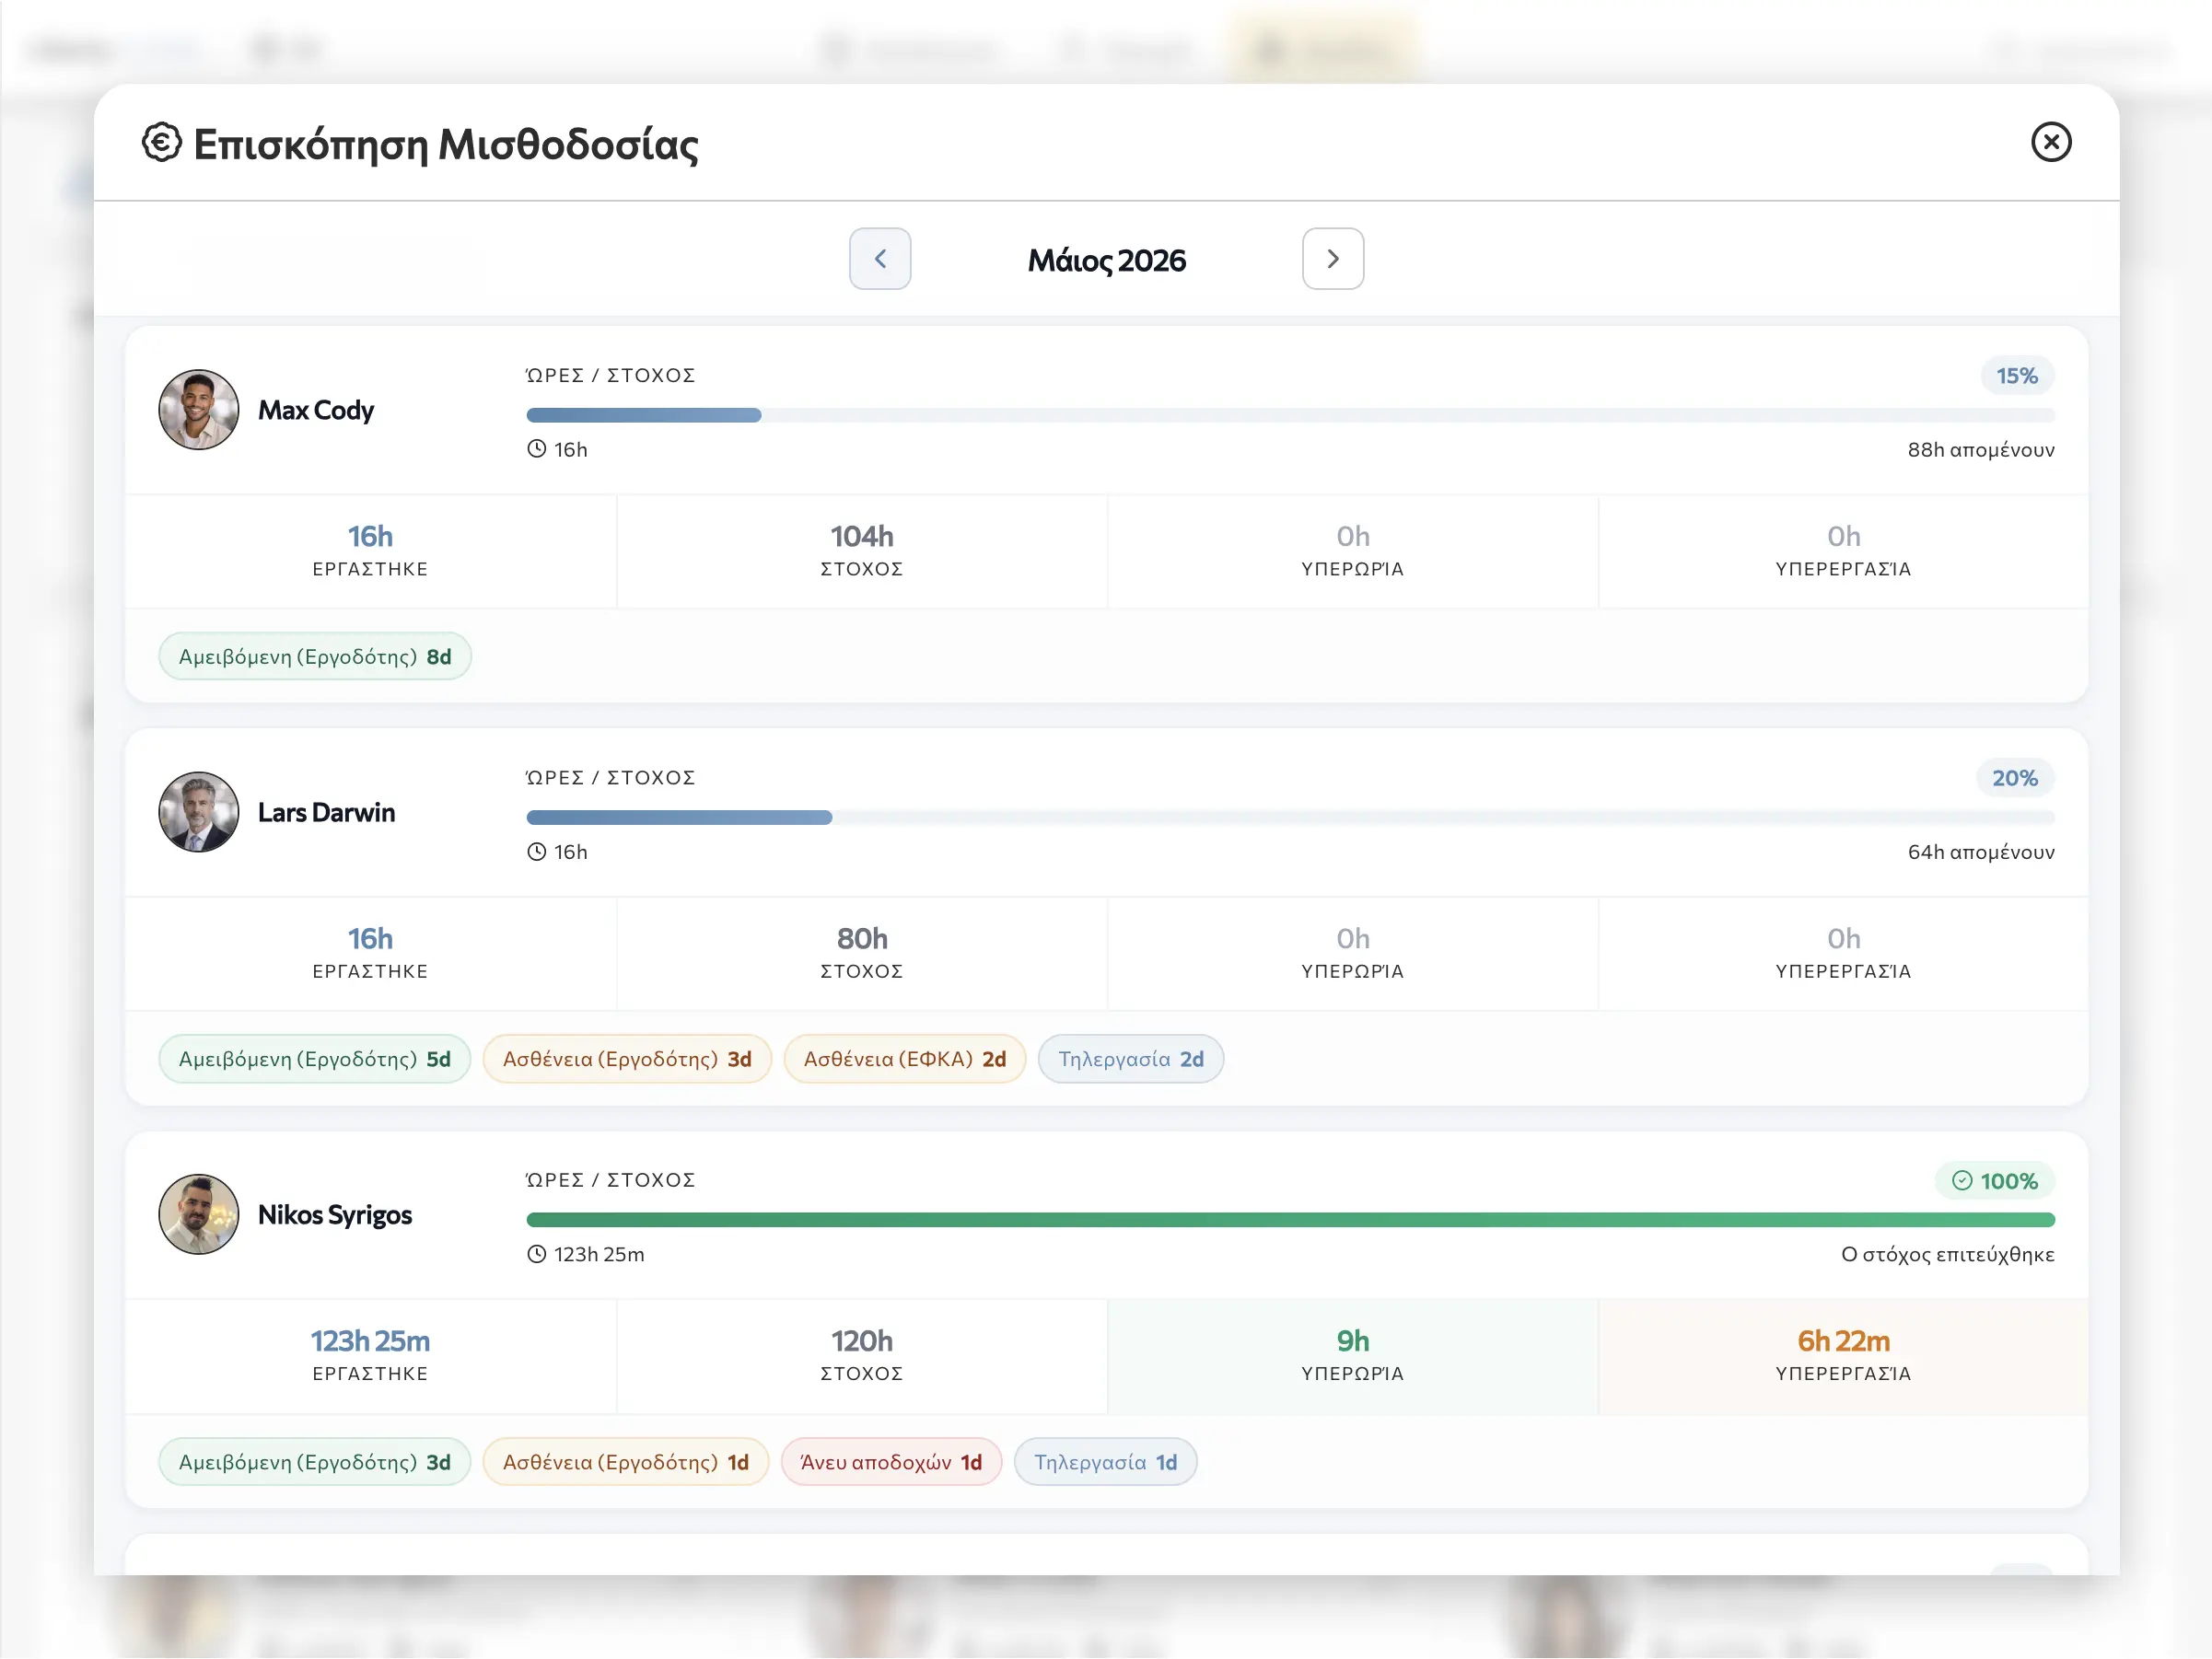Image resolution: width=2212 pixels, height=1659 pixels.
Task: Click the 6h 22m ΥΠΕΡΕΡΓΑΣΙΑ cell
Action: [x=1843, y=1356]
